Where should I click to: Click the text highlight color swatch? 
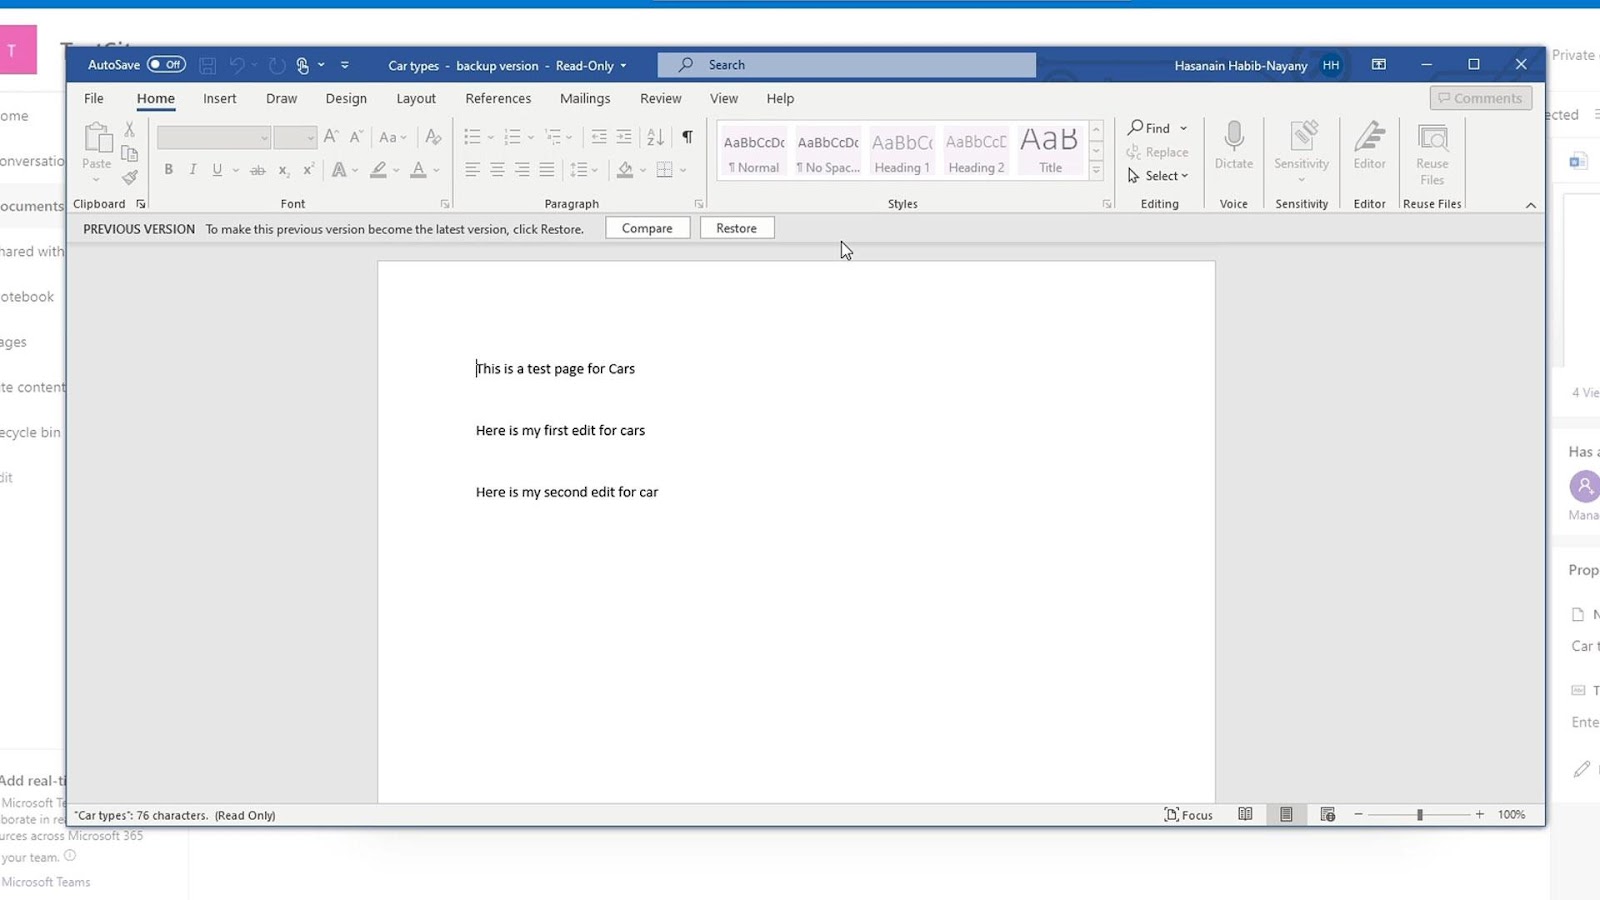(x=378, y=170)
